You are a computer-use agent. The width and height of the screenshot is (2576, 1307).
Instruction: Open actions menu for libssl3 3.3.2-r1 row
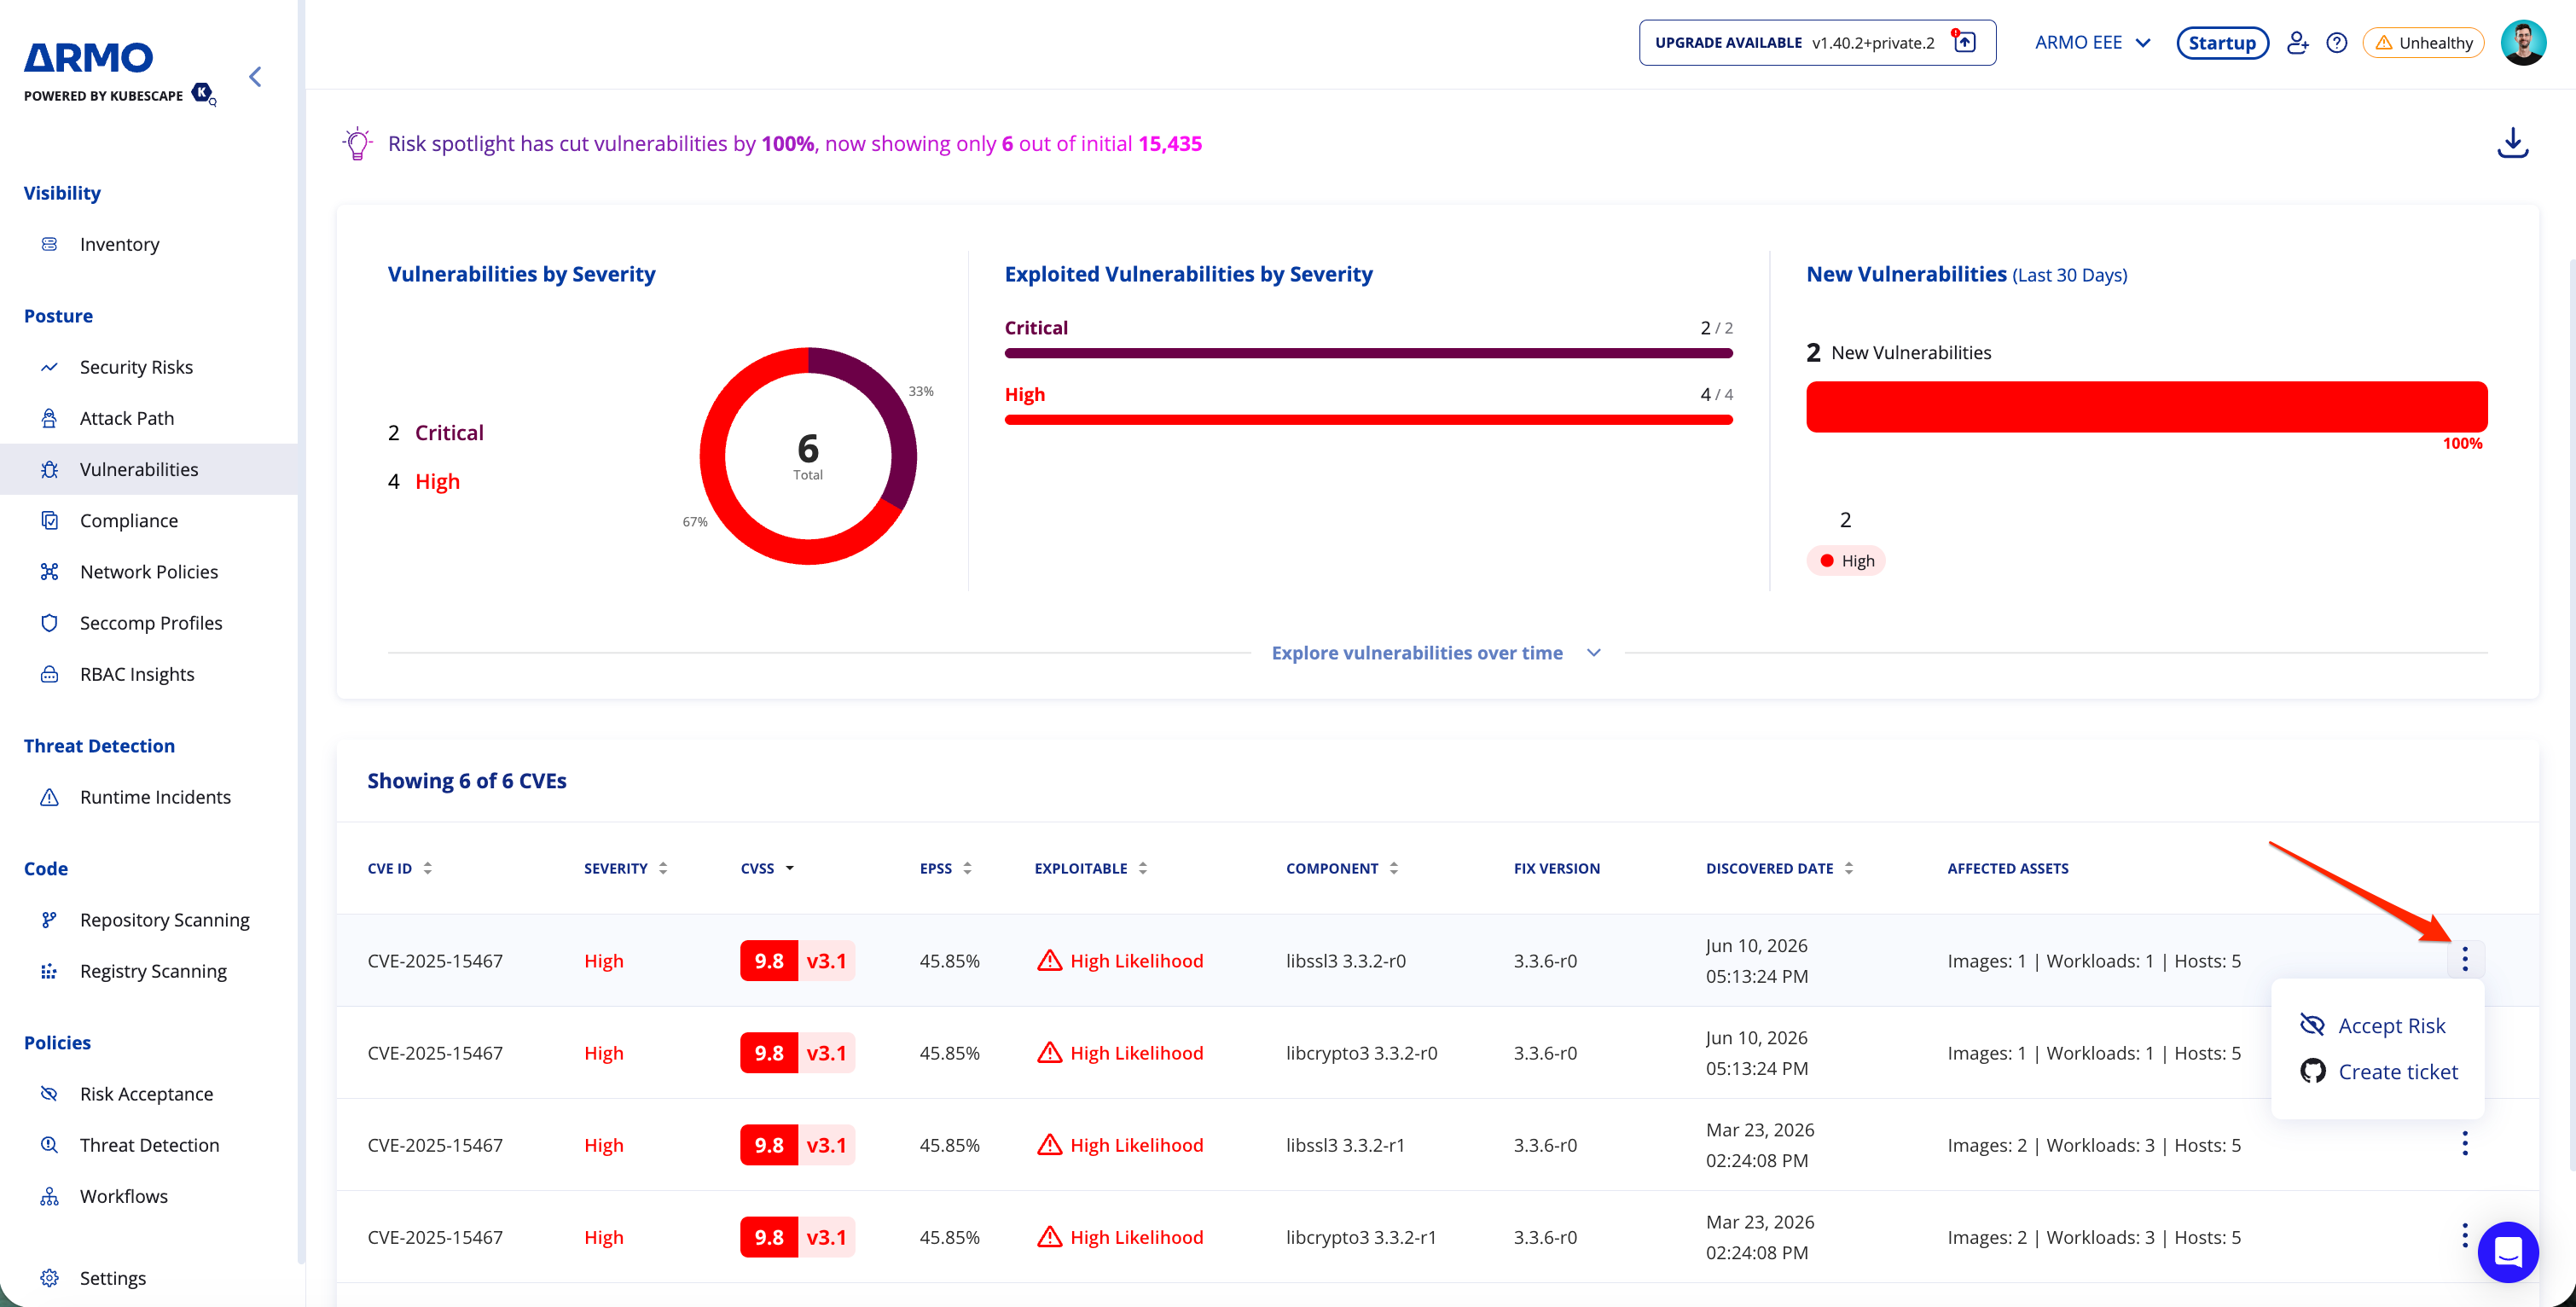tap(2464, 1144)
